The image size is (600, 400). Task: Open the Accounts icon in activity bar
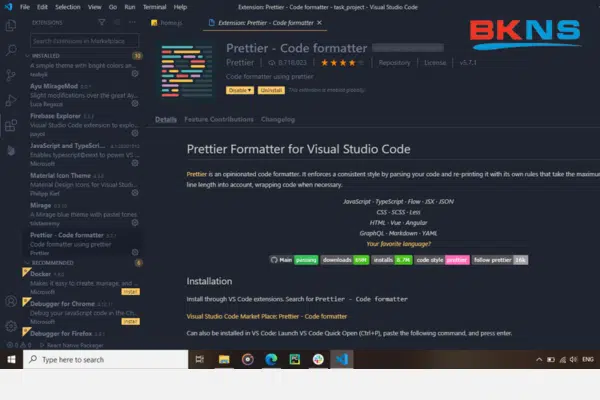[x=11, y=301]
